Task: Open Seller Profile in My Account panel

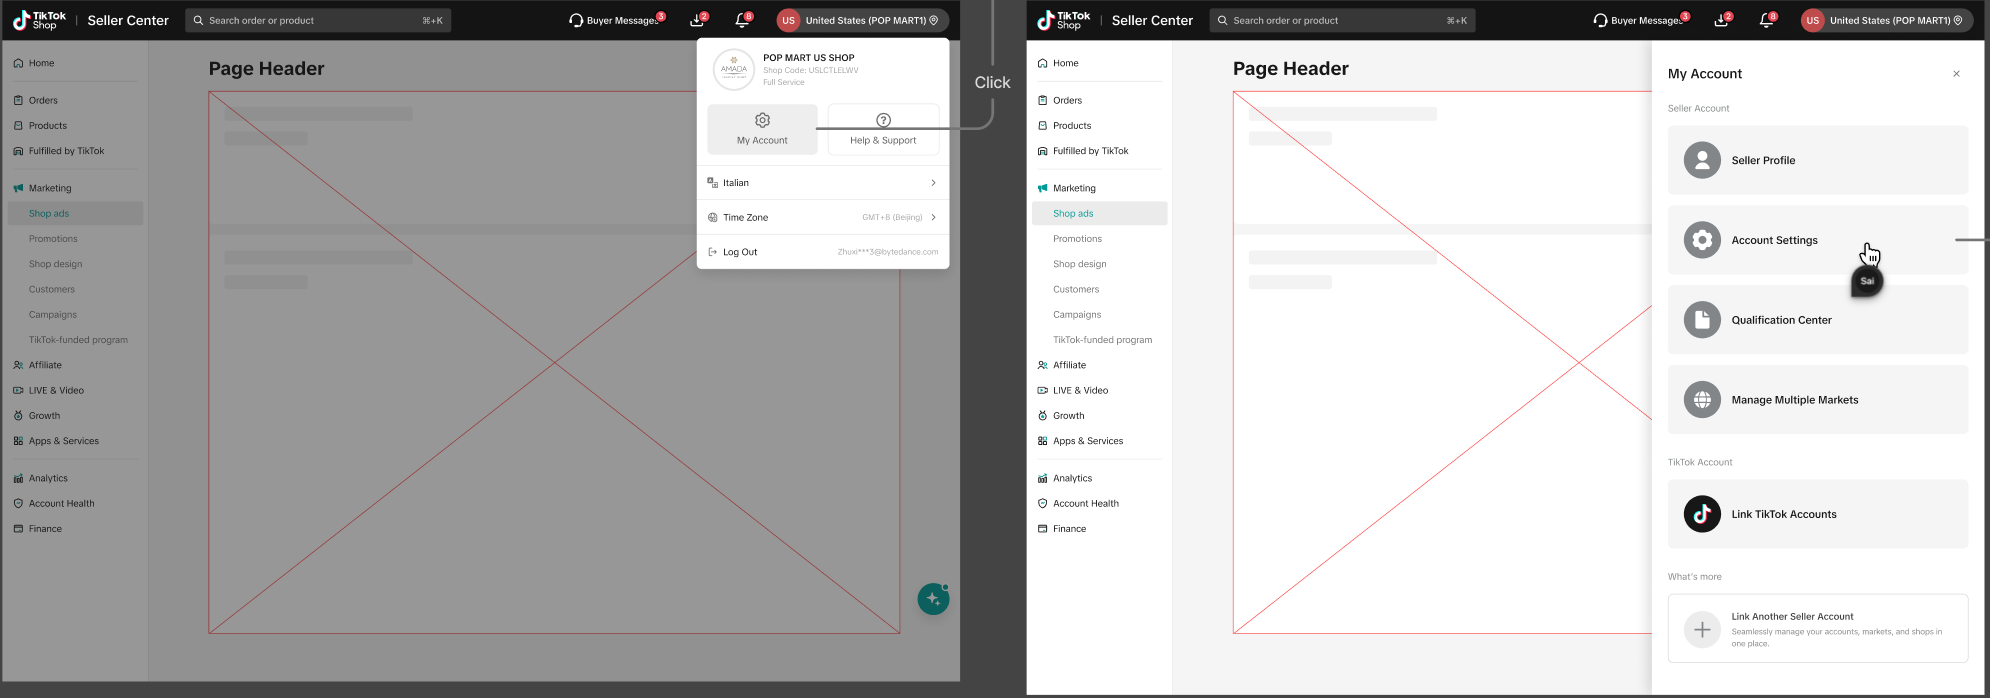Action: (1817, 160)
